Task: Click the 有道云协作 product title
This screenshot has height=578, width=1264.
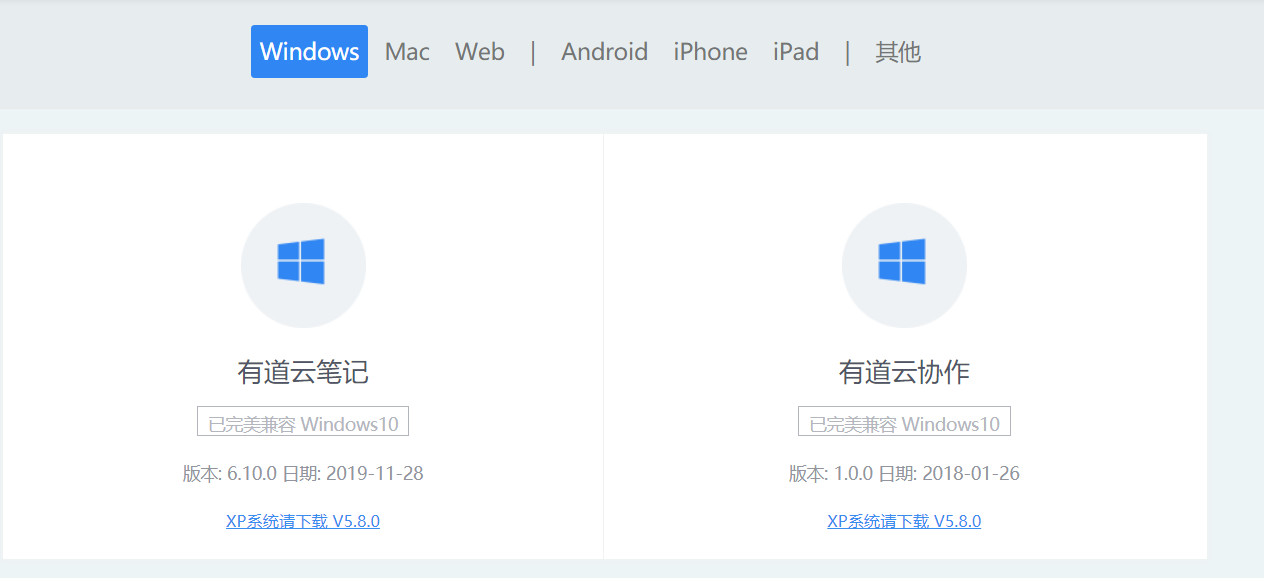Action: [x=904, y=373]
